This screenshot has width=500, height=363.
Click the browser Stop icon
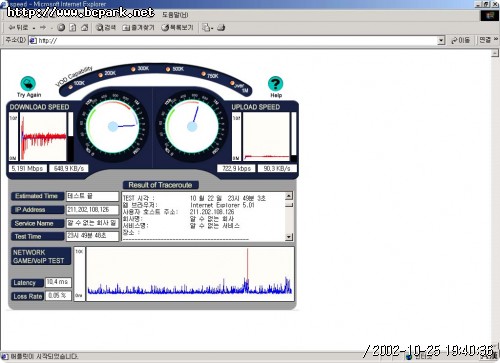click(x=61, y=28)
